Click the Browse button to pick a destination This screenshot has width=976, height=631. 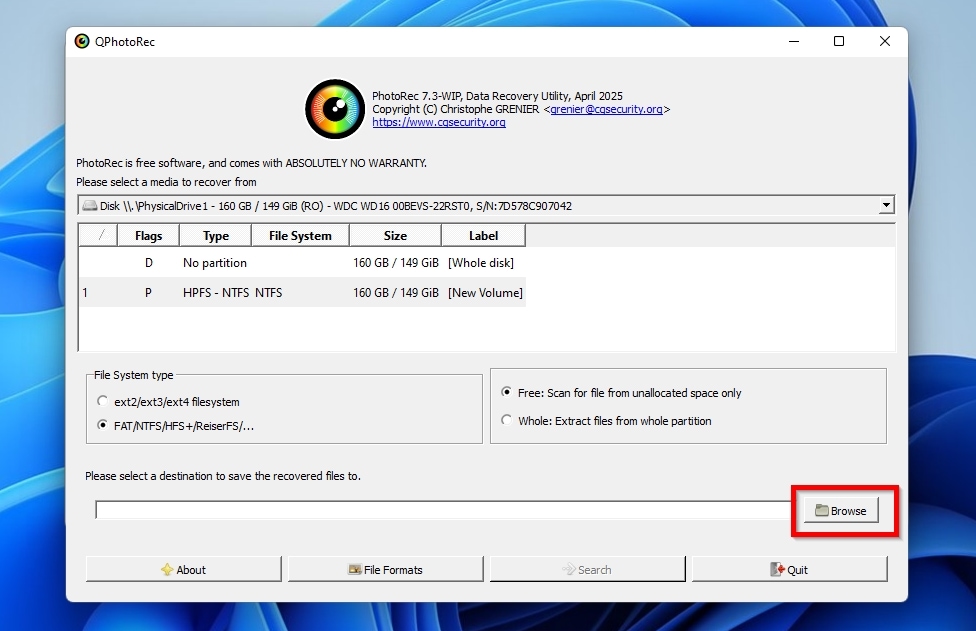(840, 510)
